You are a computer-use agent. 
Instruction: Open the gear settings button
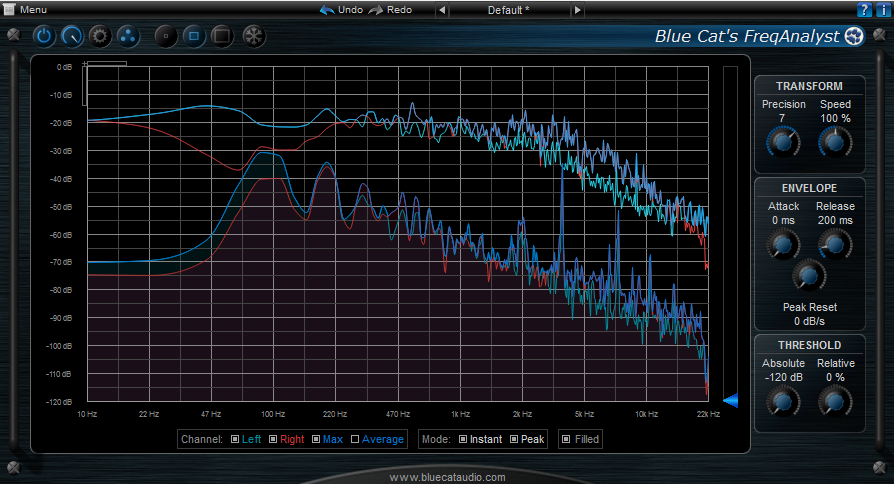tap(100, 36)
